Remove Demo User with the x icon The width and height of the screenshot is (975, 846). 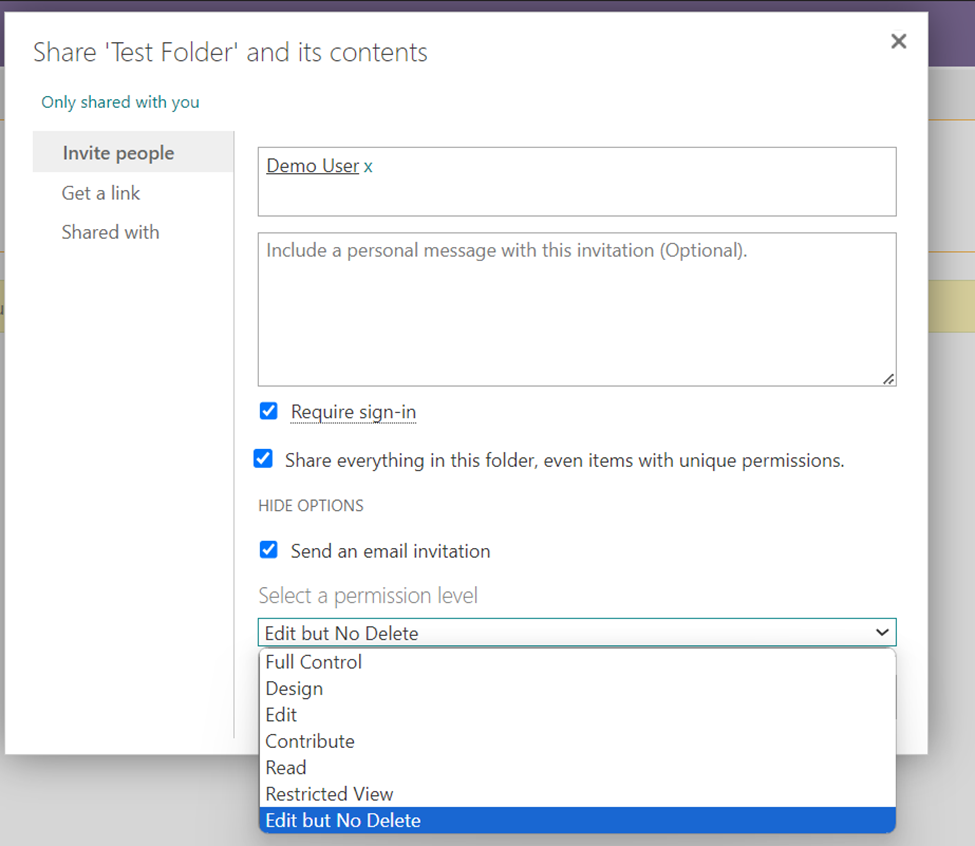coord(368,167)
